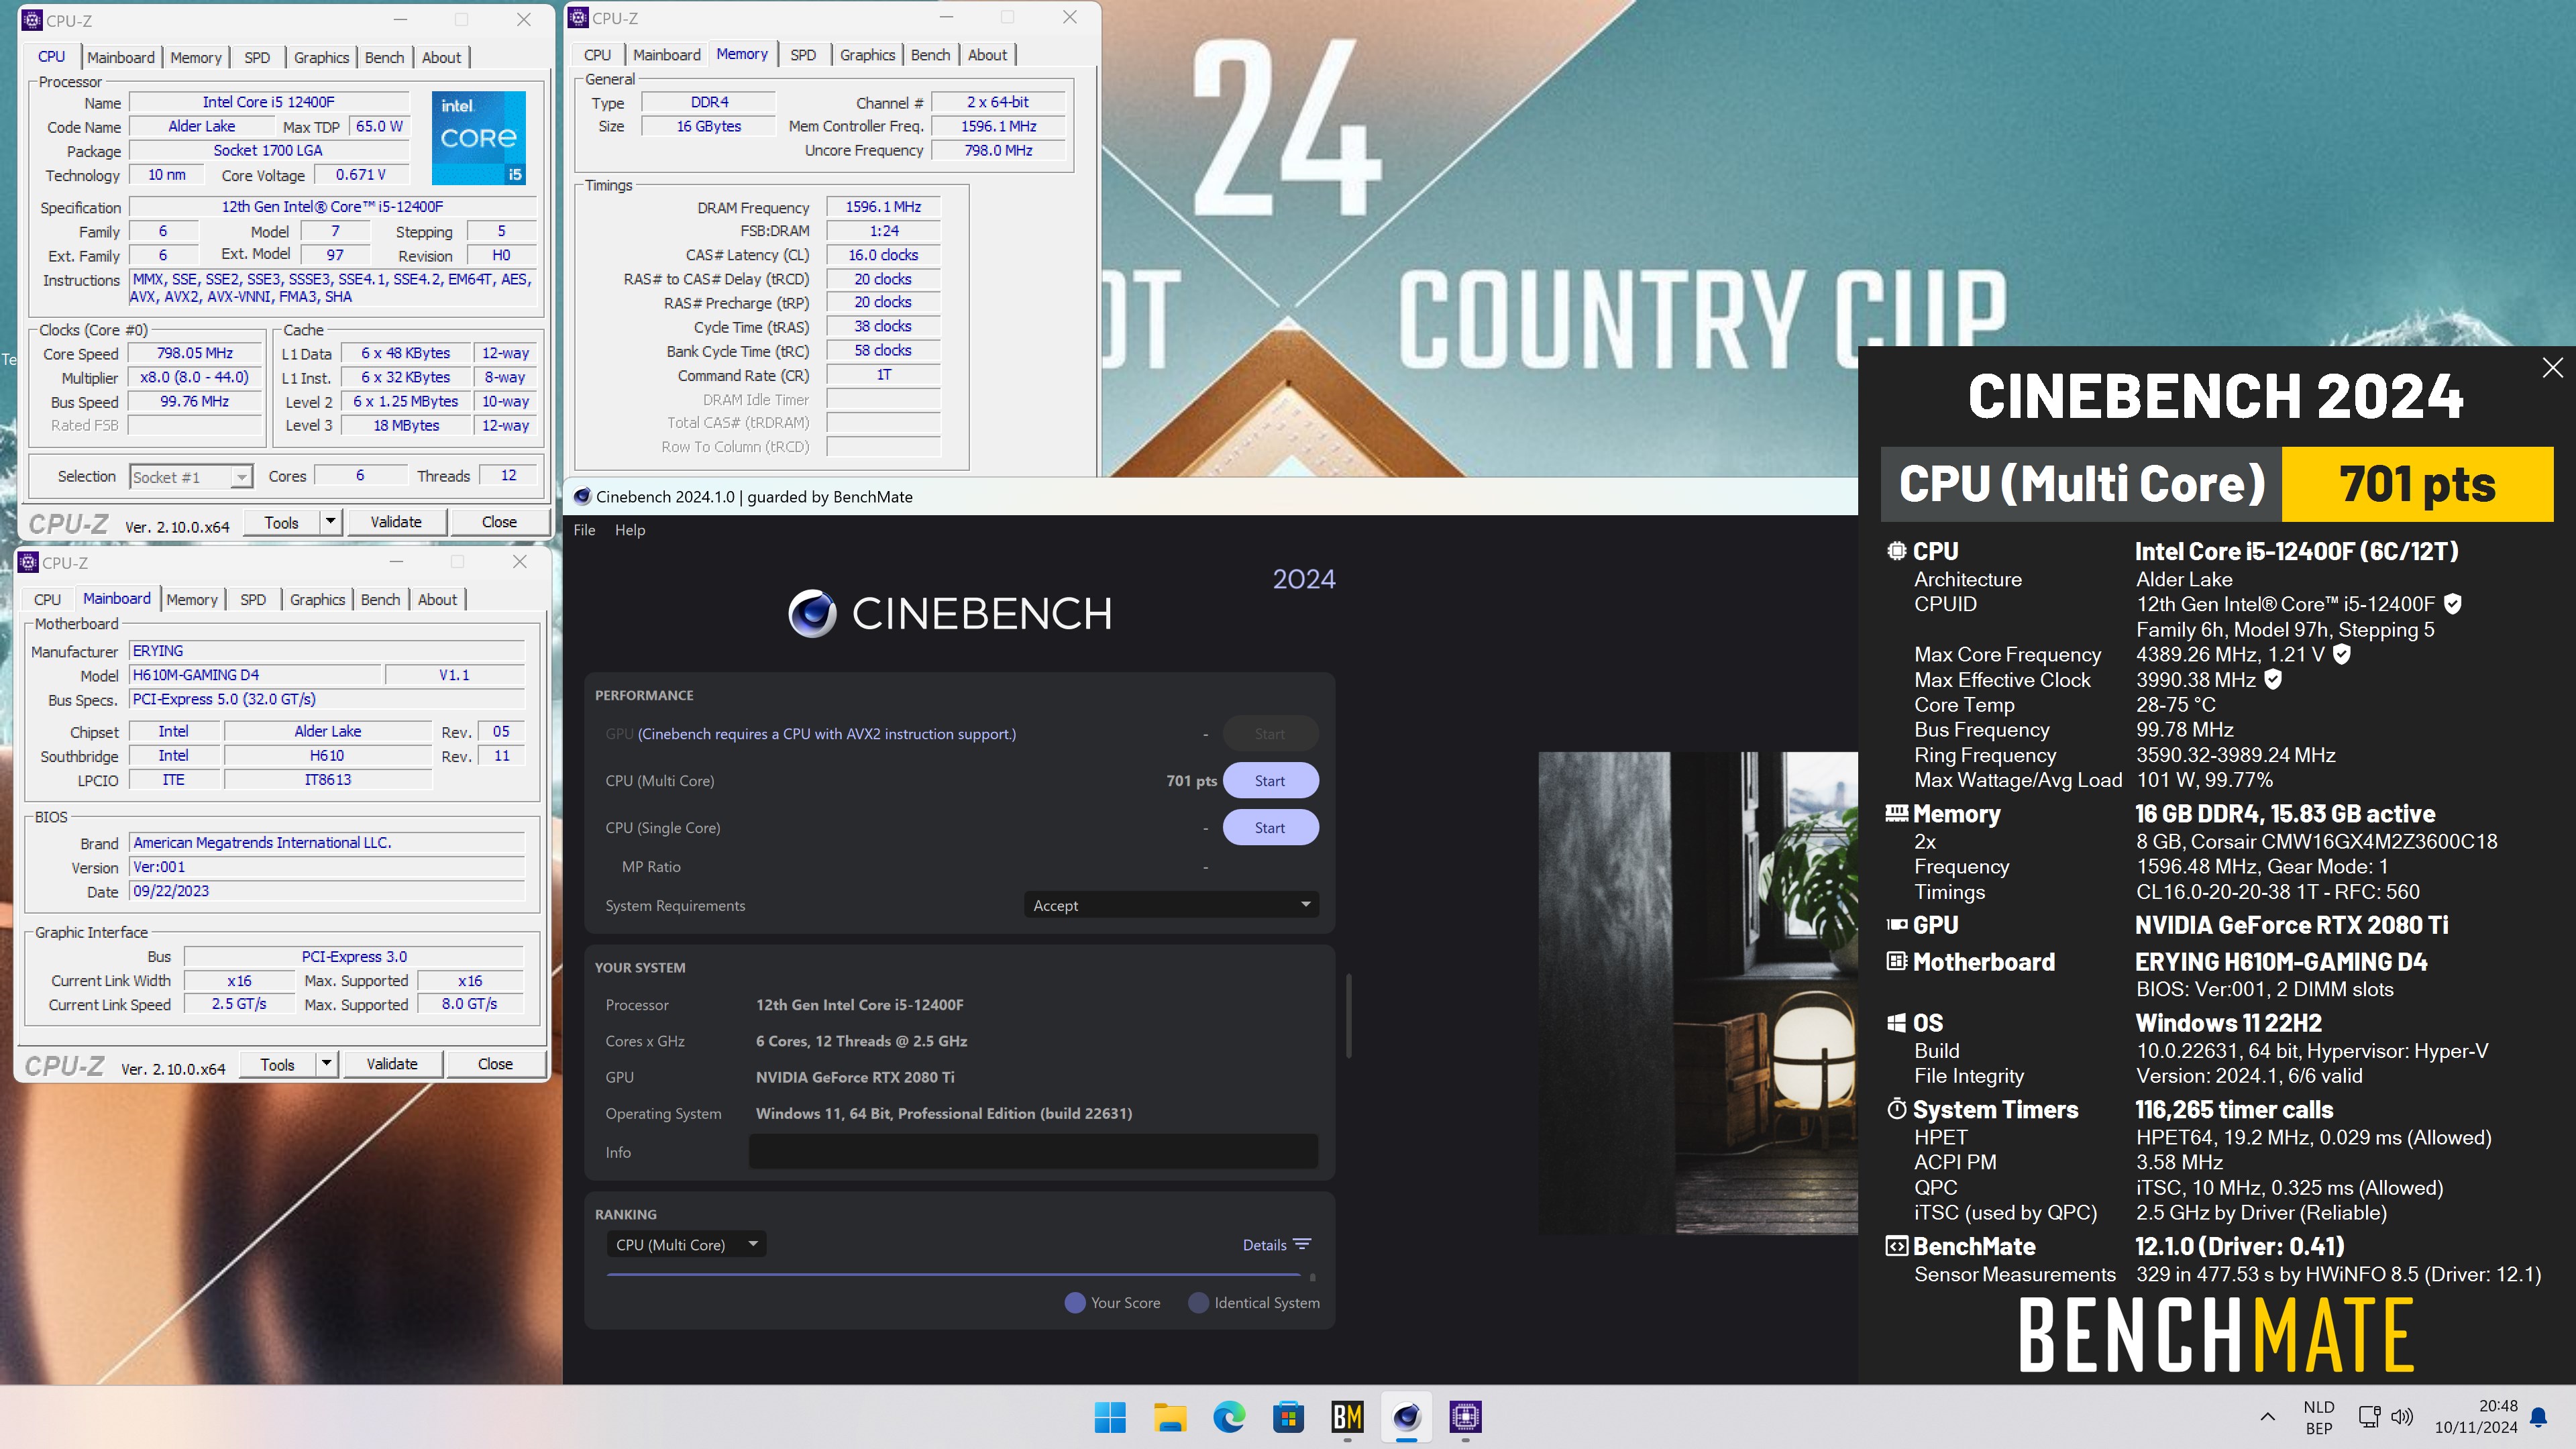Click the BenchMate OS Windows icon
This screenshot has width=2576, height=1449.
coord(1896,1022)
